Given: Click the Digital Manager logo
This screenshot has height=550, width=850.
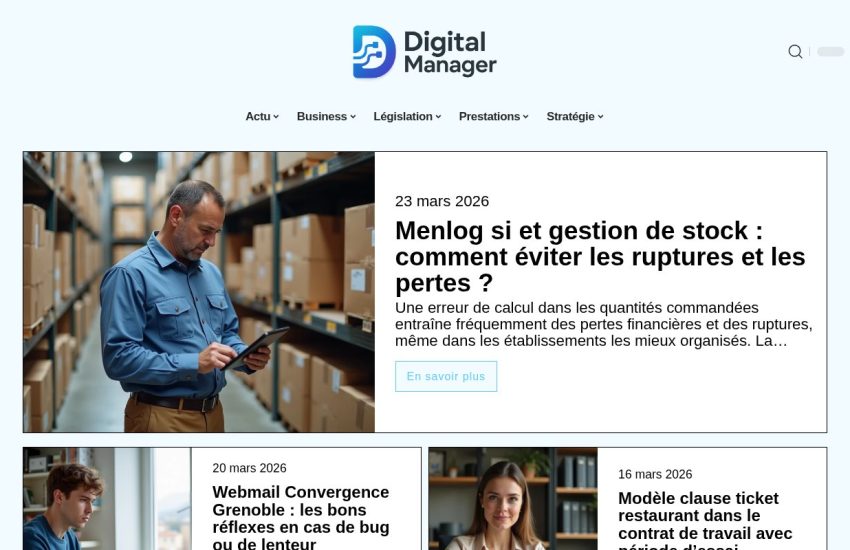Looking at the screenshot, I should (x=424, y=52).
